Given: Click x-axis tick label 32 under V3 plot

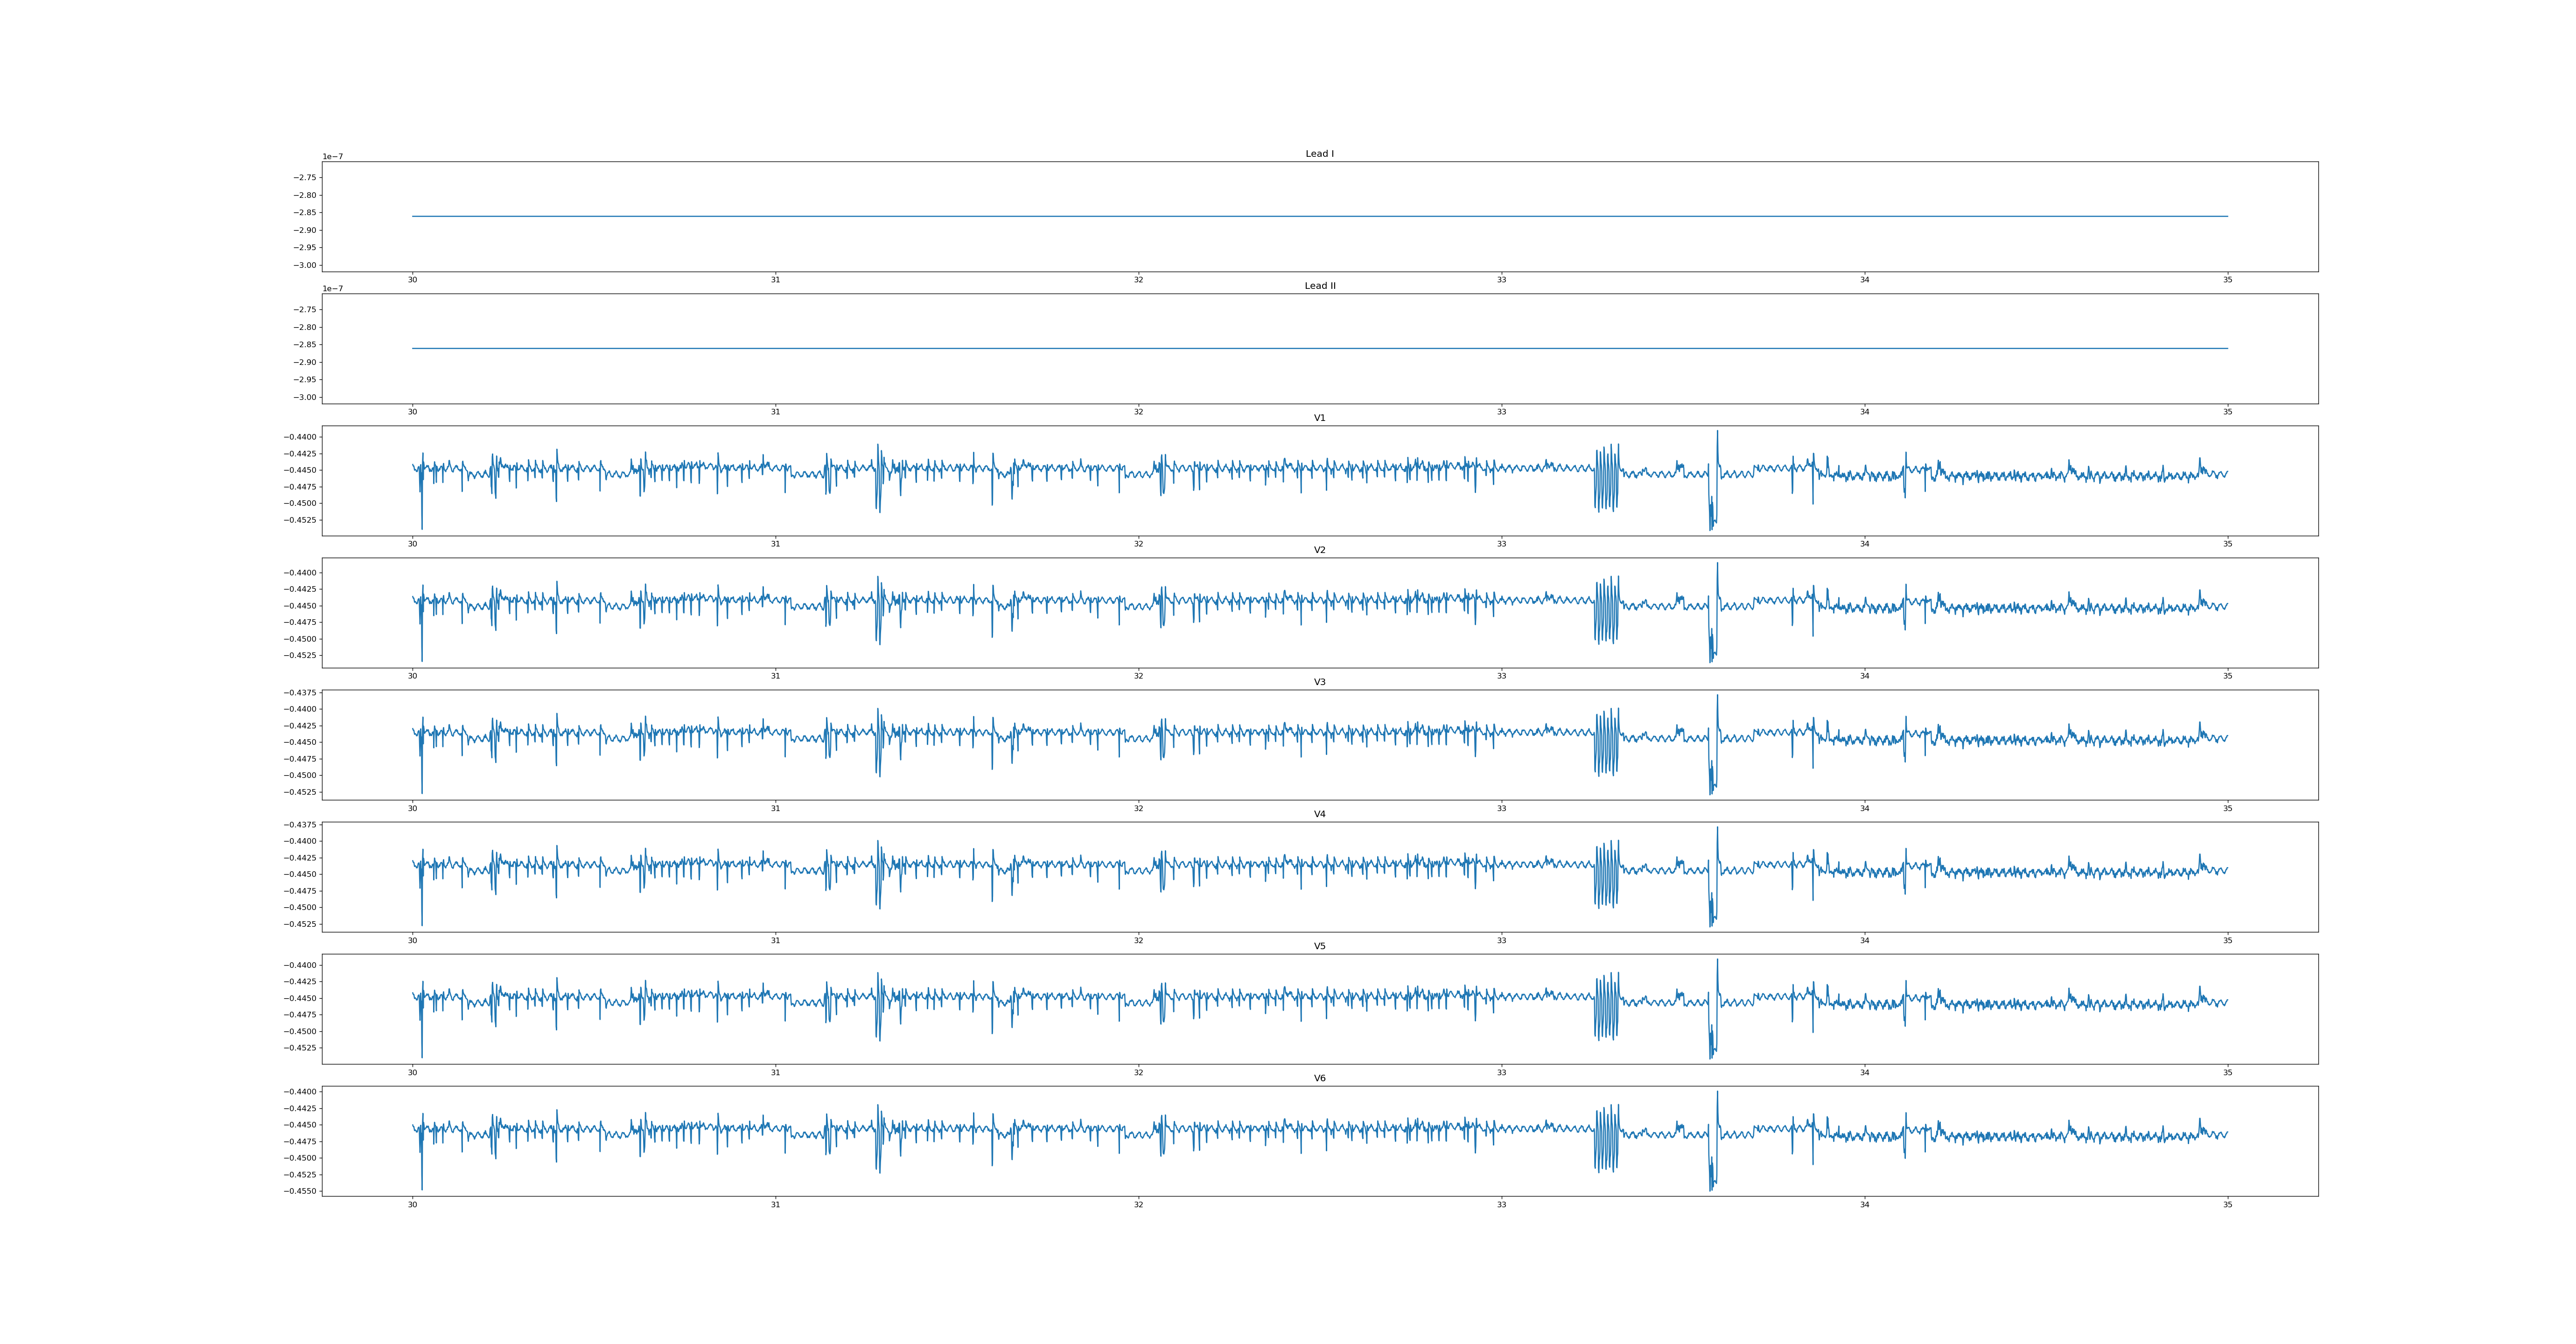Looking at the screenshot, I should coord(1138,808).
